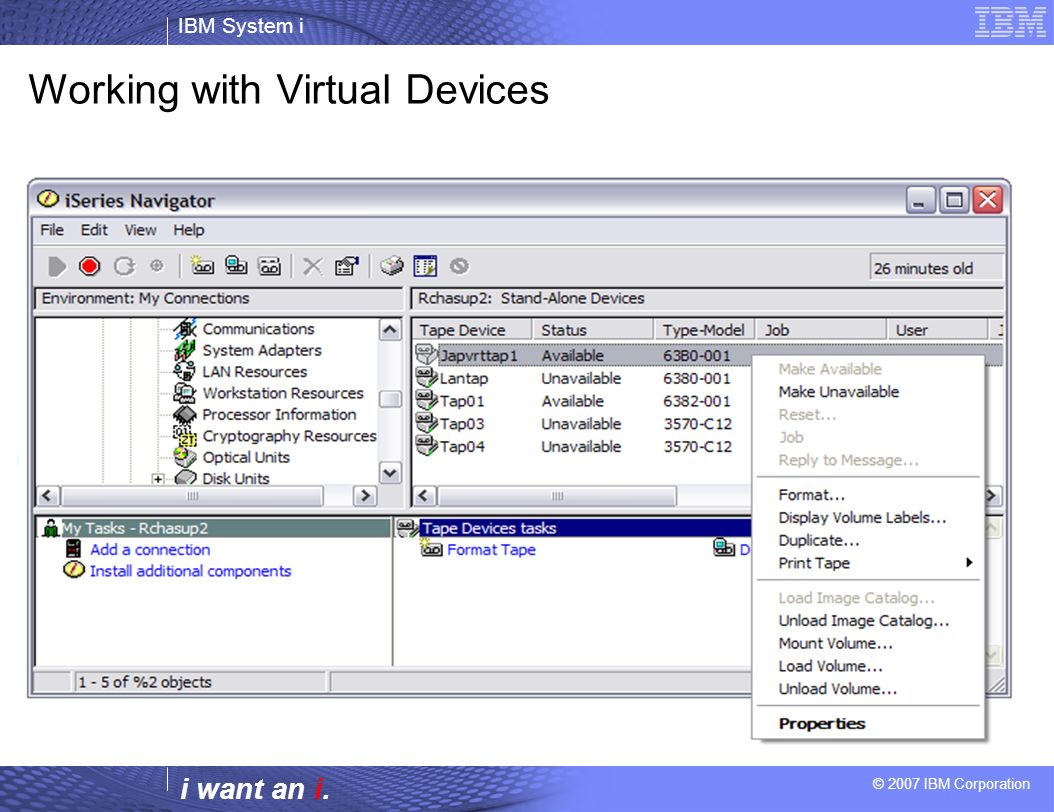This screenshot has height=812, width=1054.
Task: Click the red stop sign toolbar icon
Action: pyautogui.click(x=89, y=267)
